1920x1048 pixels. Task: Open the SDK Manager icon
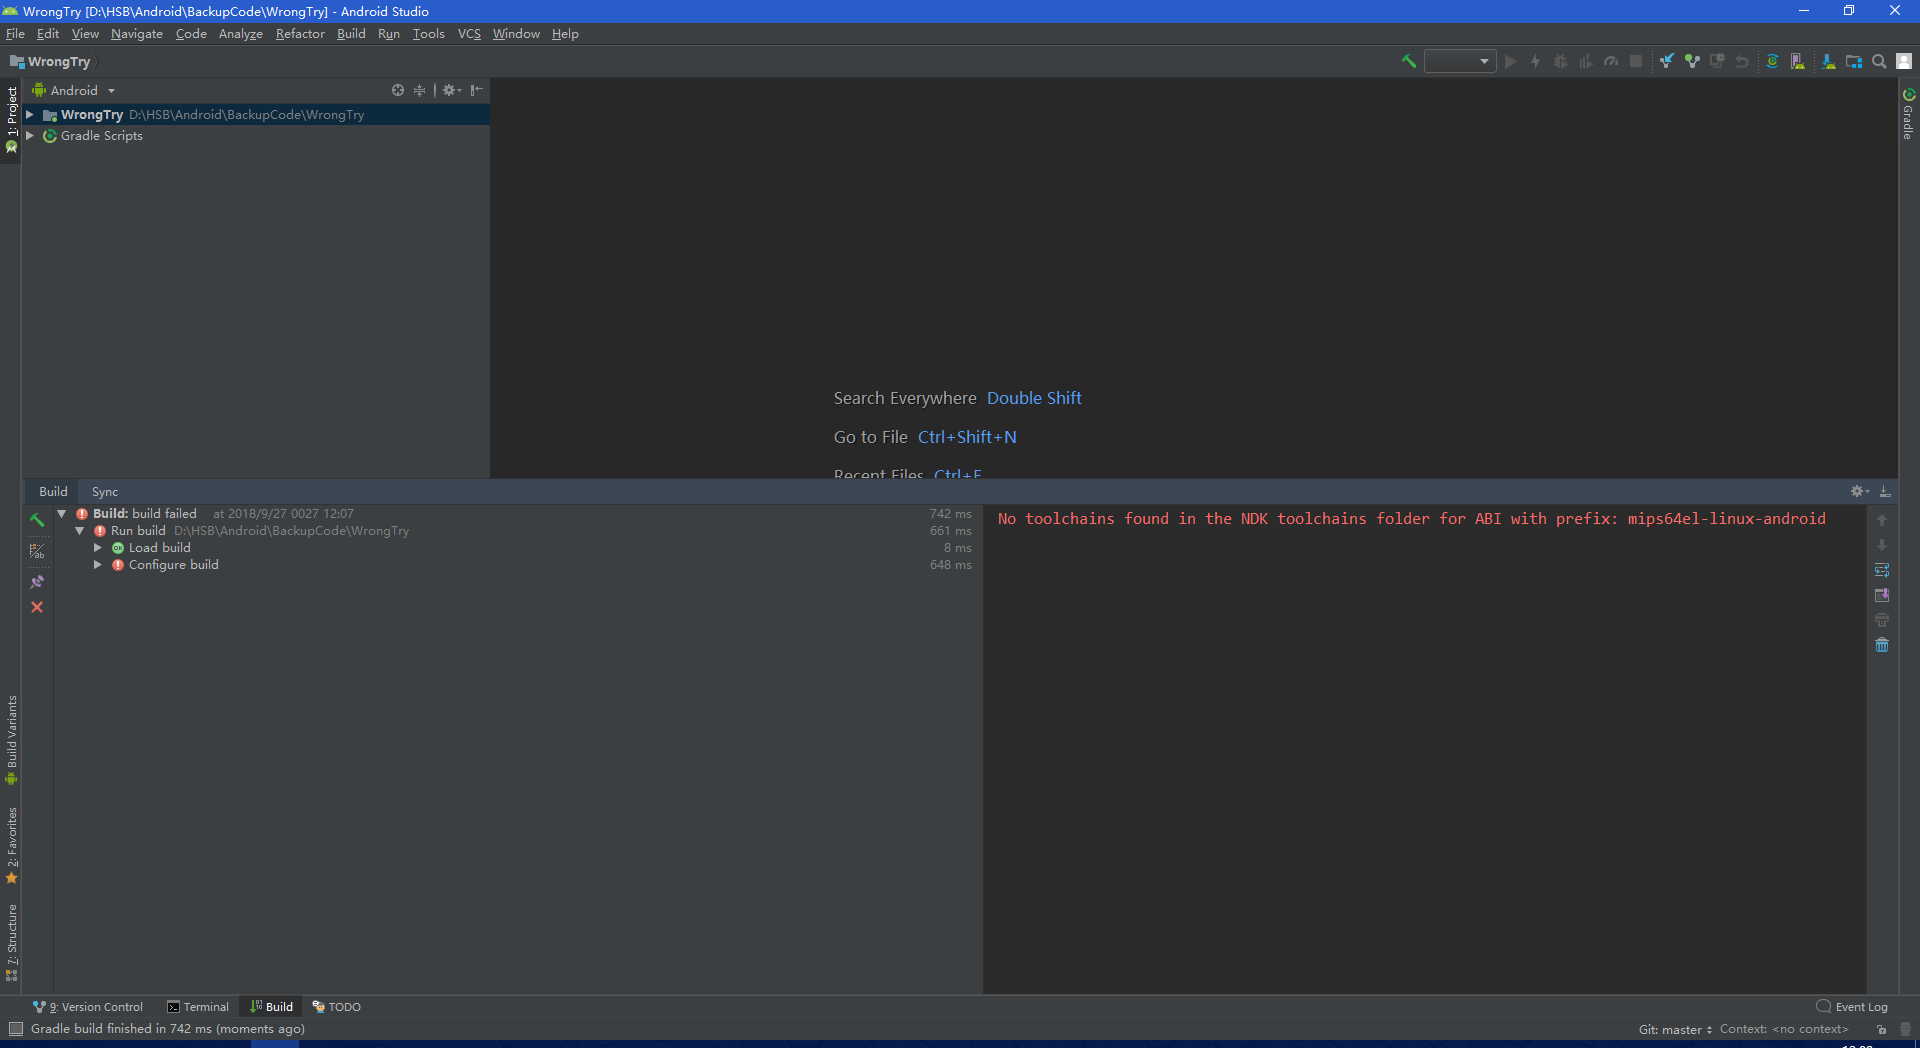pyautogui.click(x=1829, y=61)
